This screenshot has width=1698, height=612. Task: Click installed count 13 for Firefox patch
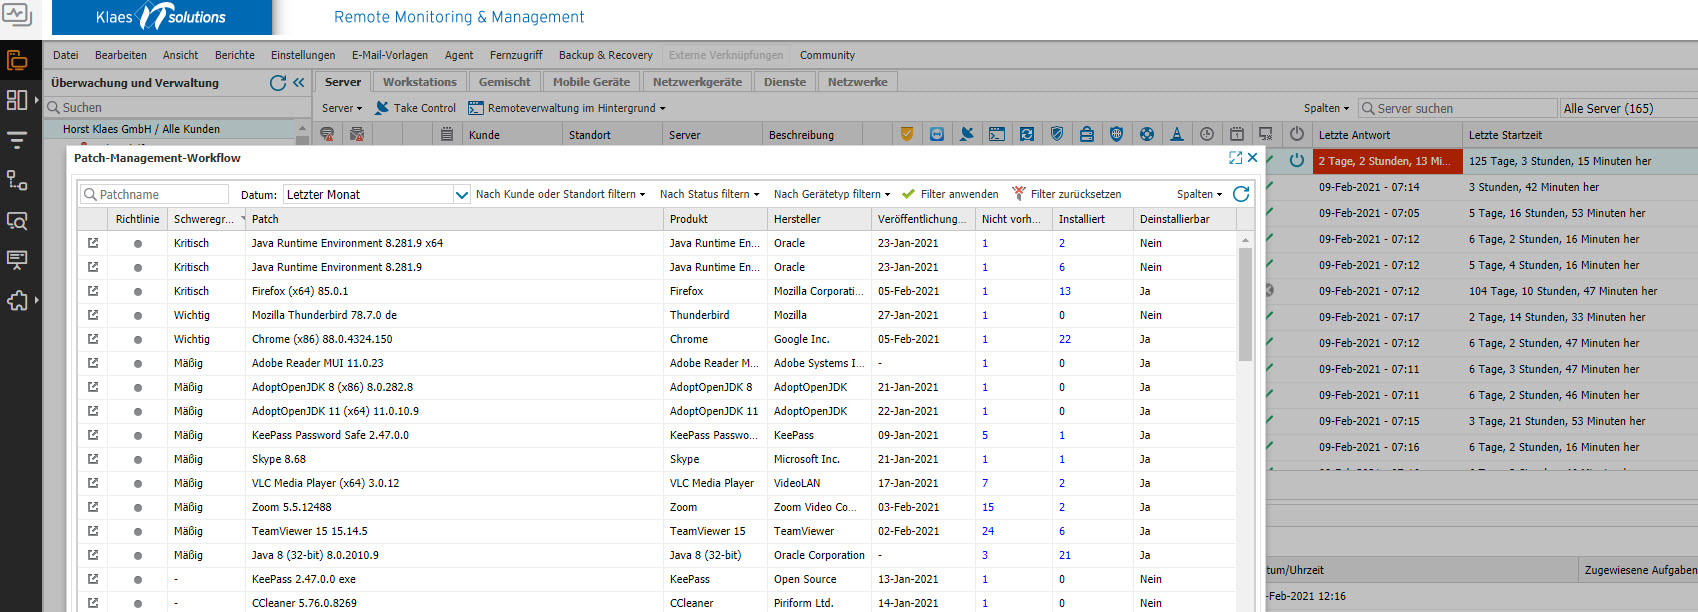(1065, 291)
